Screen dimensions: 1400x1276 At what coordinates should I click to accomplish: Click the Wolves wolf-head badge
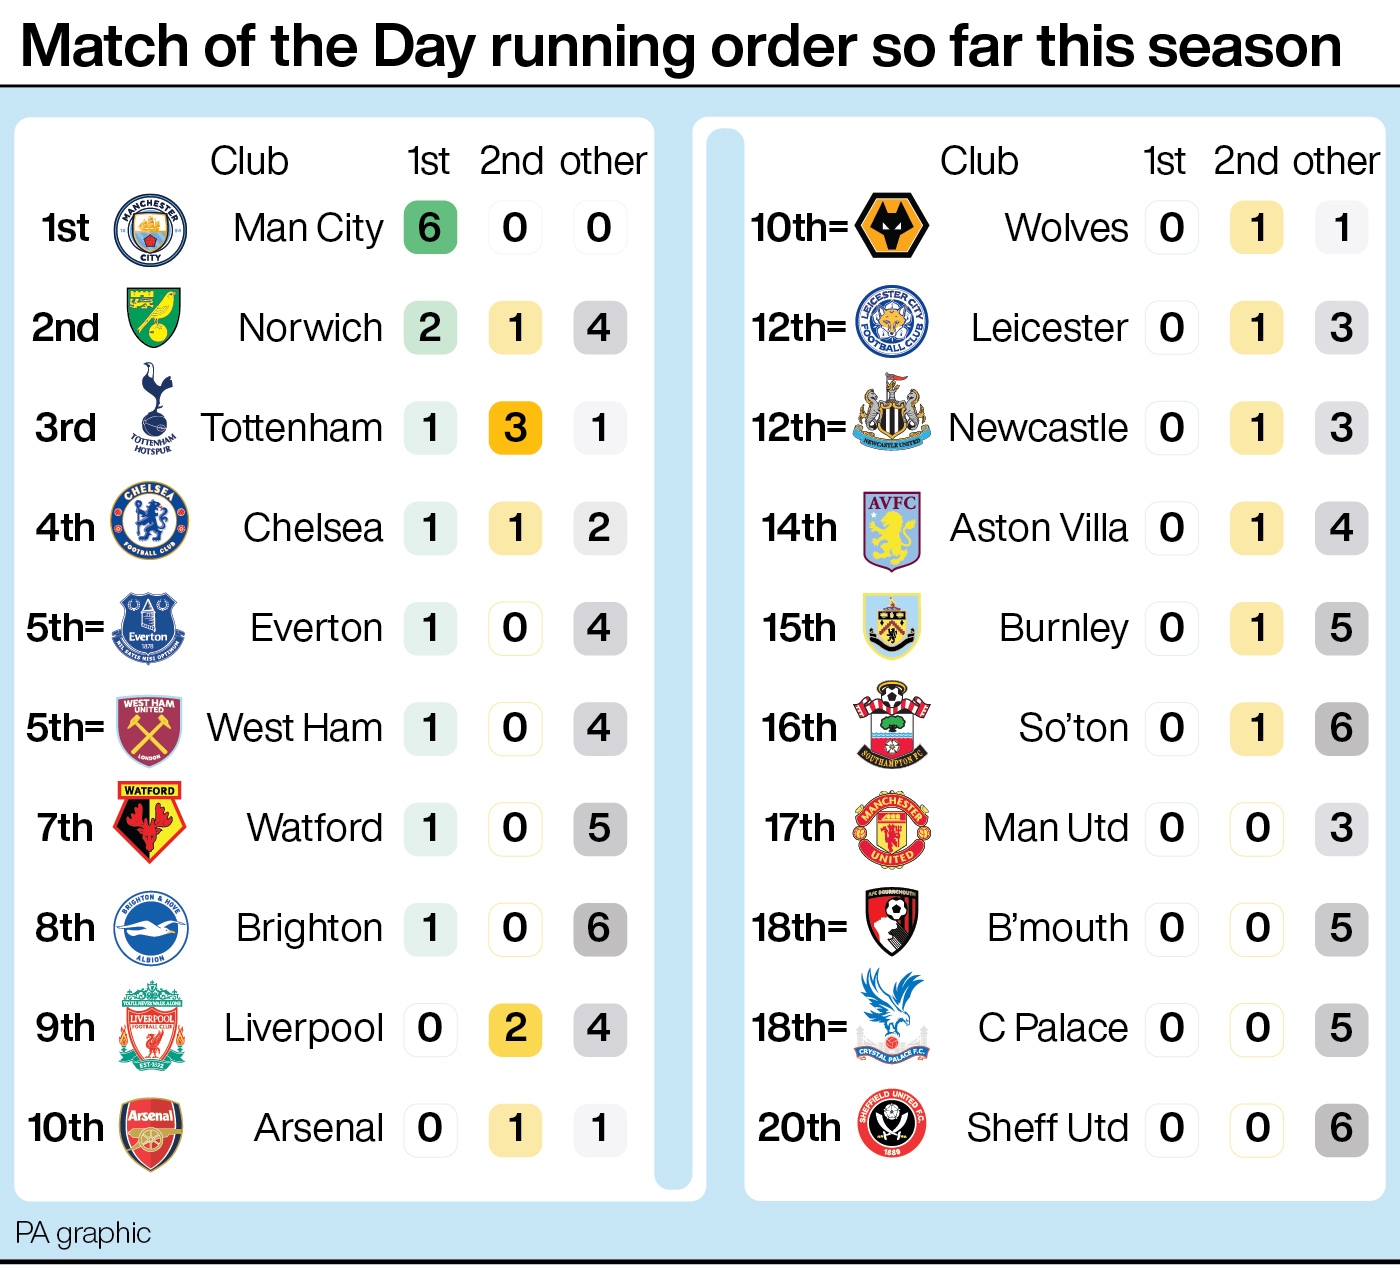tap(893, 226)
